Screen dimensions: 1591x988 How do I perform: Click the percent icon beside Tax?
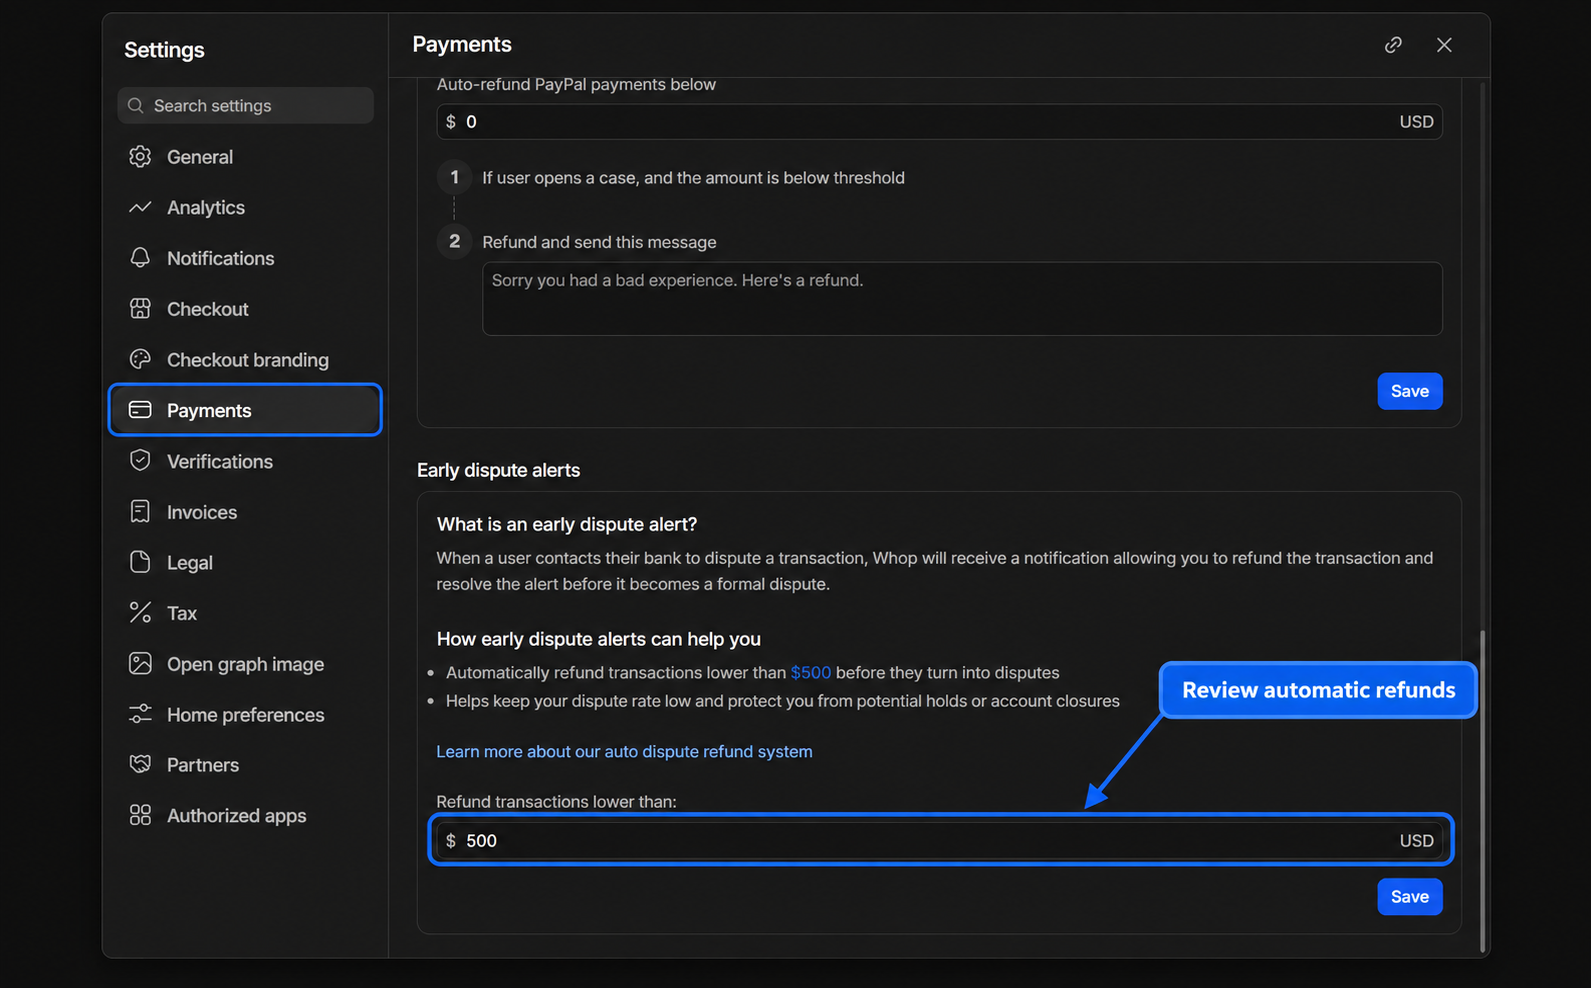(140, 613)
